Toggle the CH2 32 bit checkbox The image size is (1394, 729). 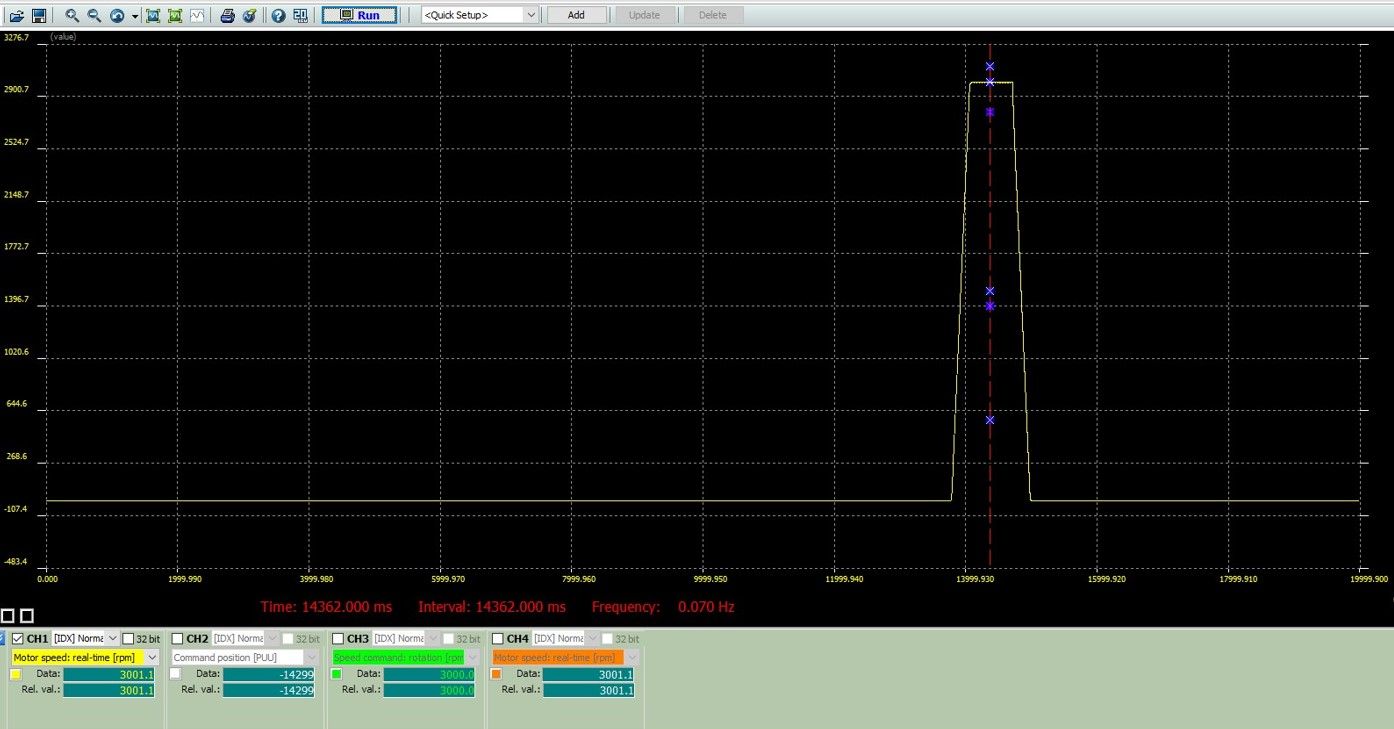pos(288,638)
